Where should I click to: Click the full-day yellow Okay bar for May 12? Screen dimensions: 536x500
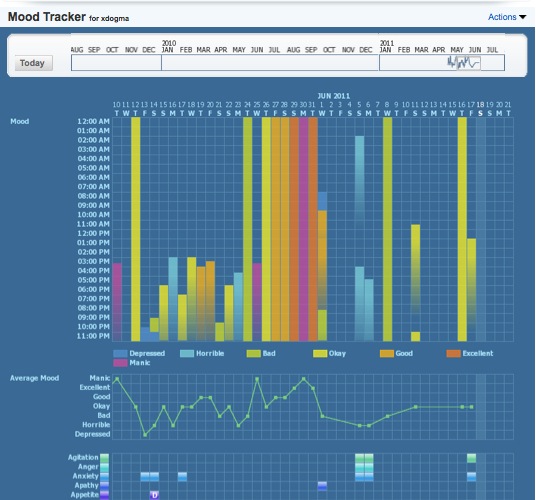(136, 229)
